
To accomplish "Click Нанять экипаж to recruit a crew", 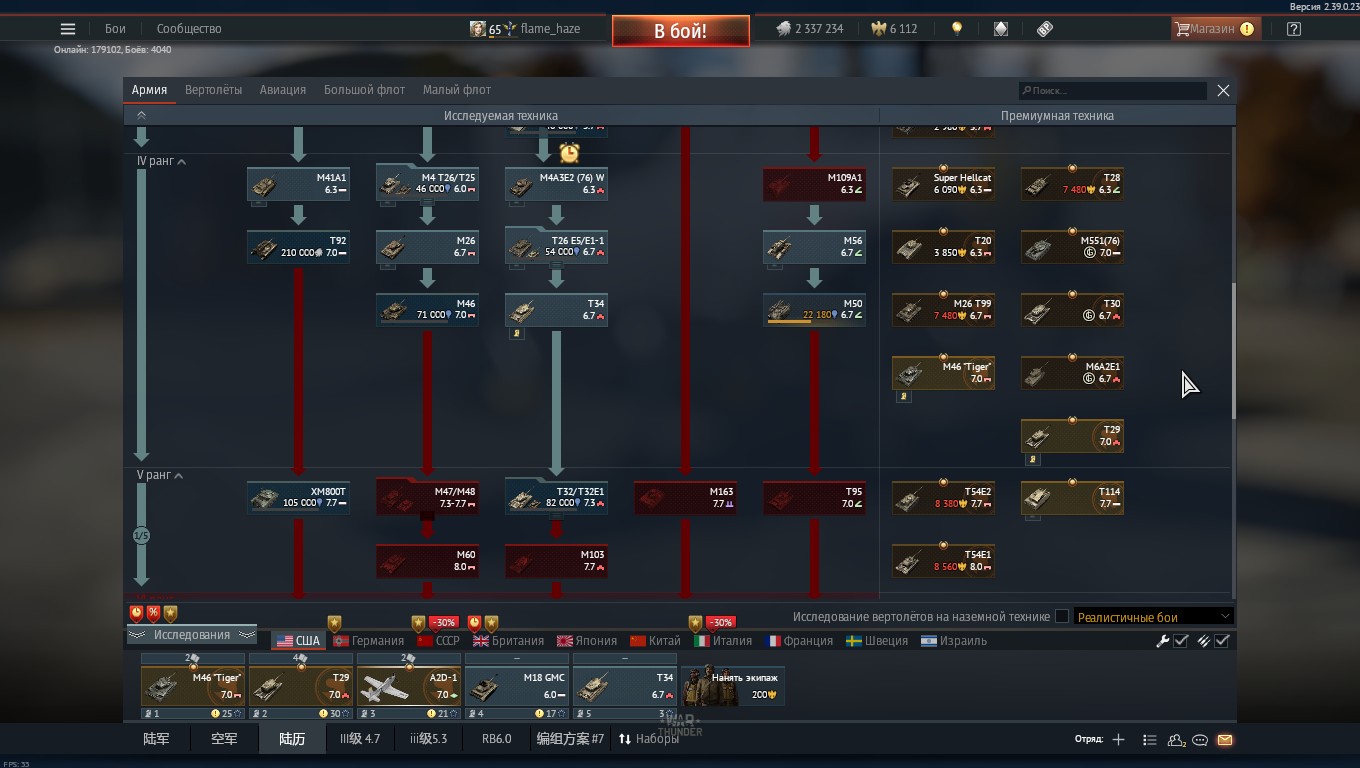I will 733,685.
